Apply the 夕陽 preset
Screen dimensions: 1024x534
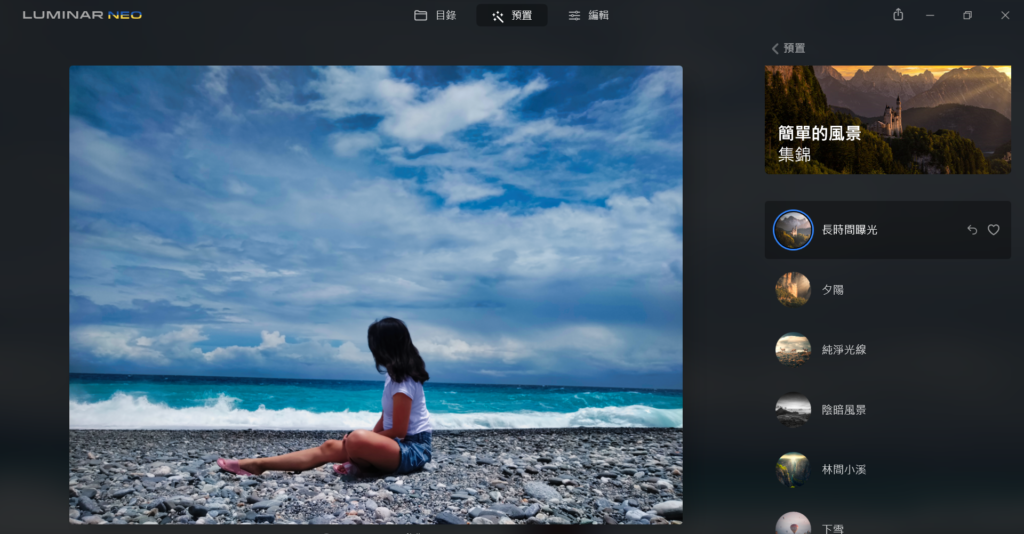tap(888, 289)
